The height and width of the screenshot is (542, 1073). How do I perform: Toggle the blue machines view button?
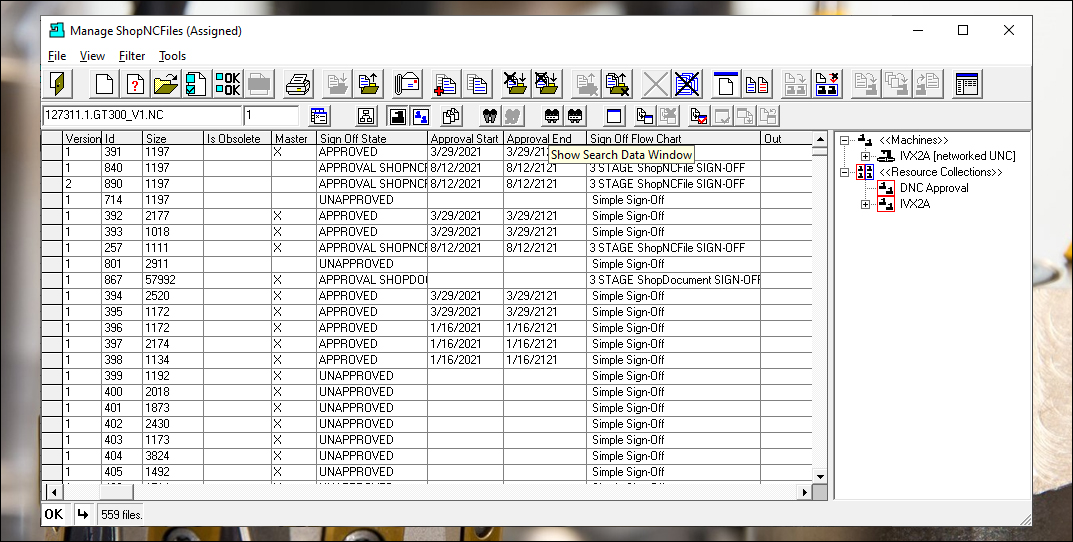pos(421,116)
